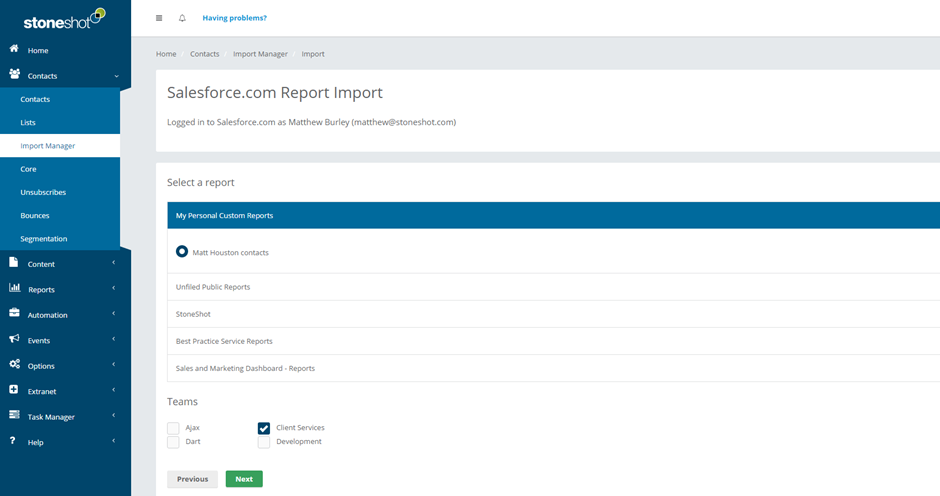This screenshot has height=496, width=940.
Task: Click the Automation briefcase icon
Action: pos(14,313)
